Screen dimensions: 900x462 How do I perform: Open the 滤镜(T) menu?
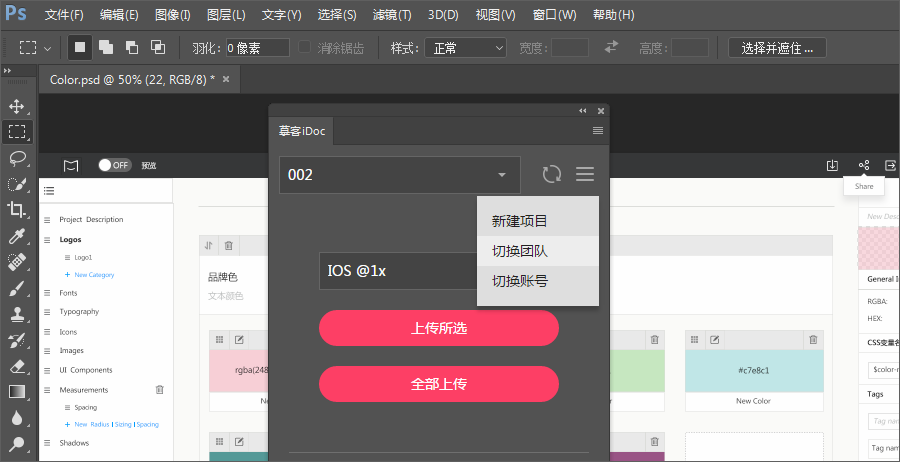(392, 15)
